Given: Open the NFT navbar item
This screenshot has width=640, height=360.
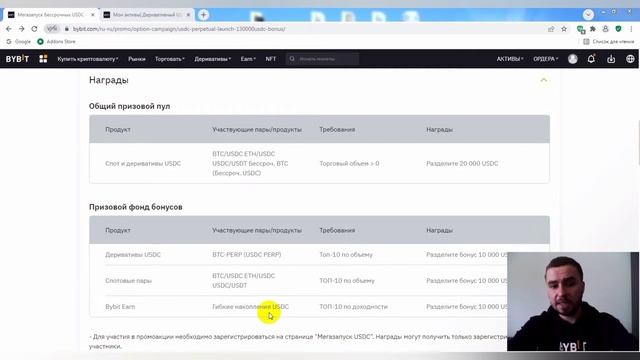Looking at the screenshot, I should 271,59.
